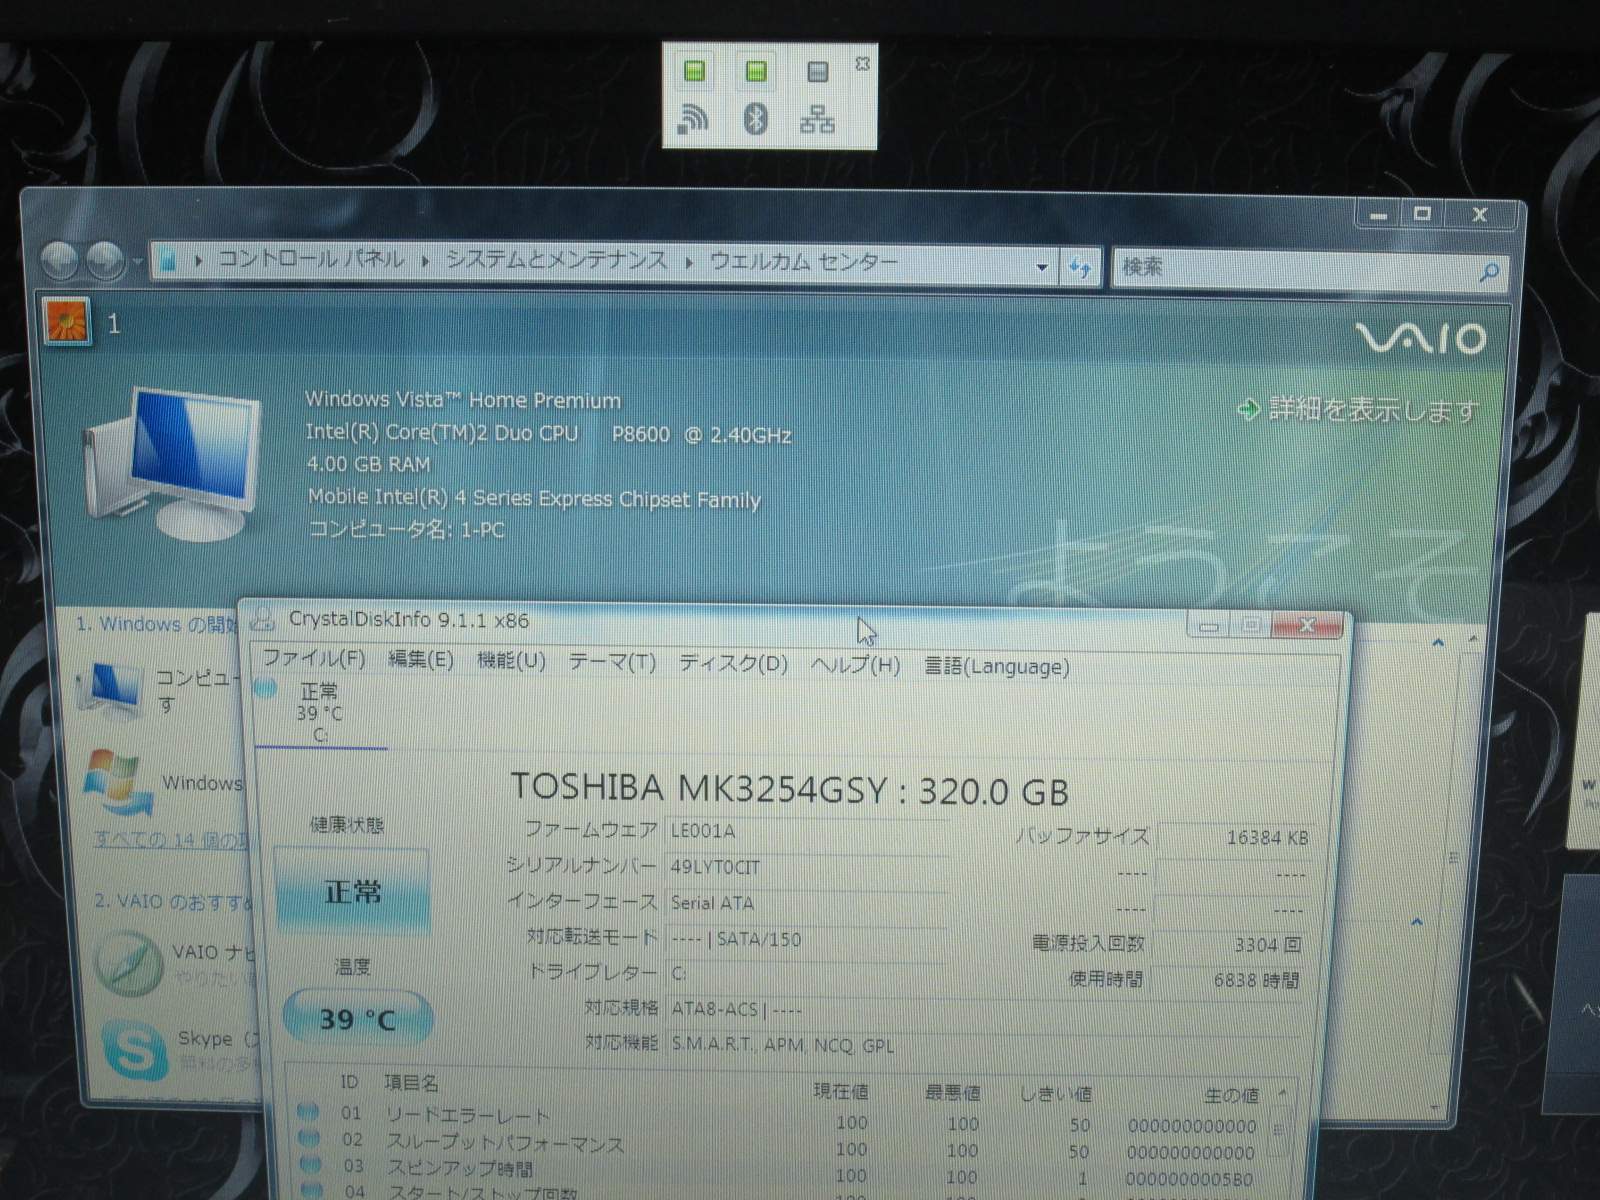The height and width of the screenshot is (1200, 1600).
Task: Open the 言語(Language) menu
Action: click(x=996, y=666)
